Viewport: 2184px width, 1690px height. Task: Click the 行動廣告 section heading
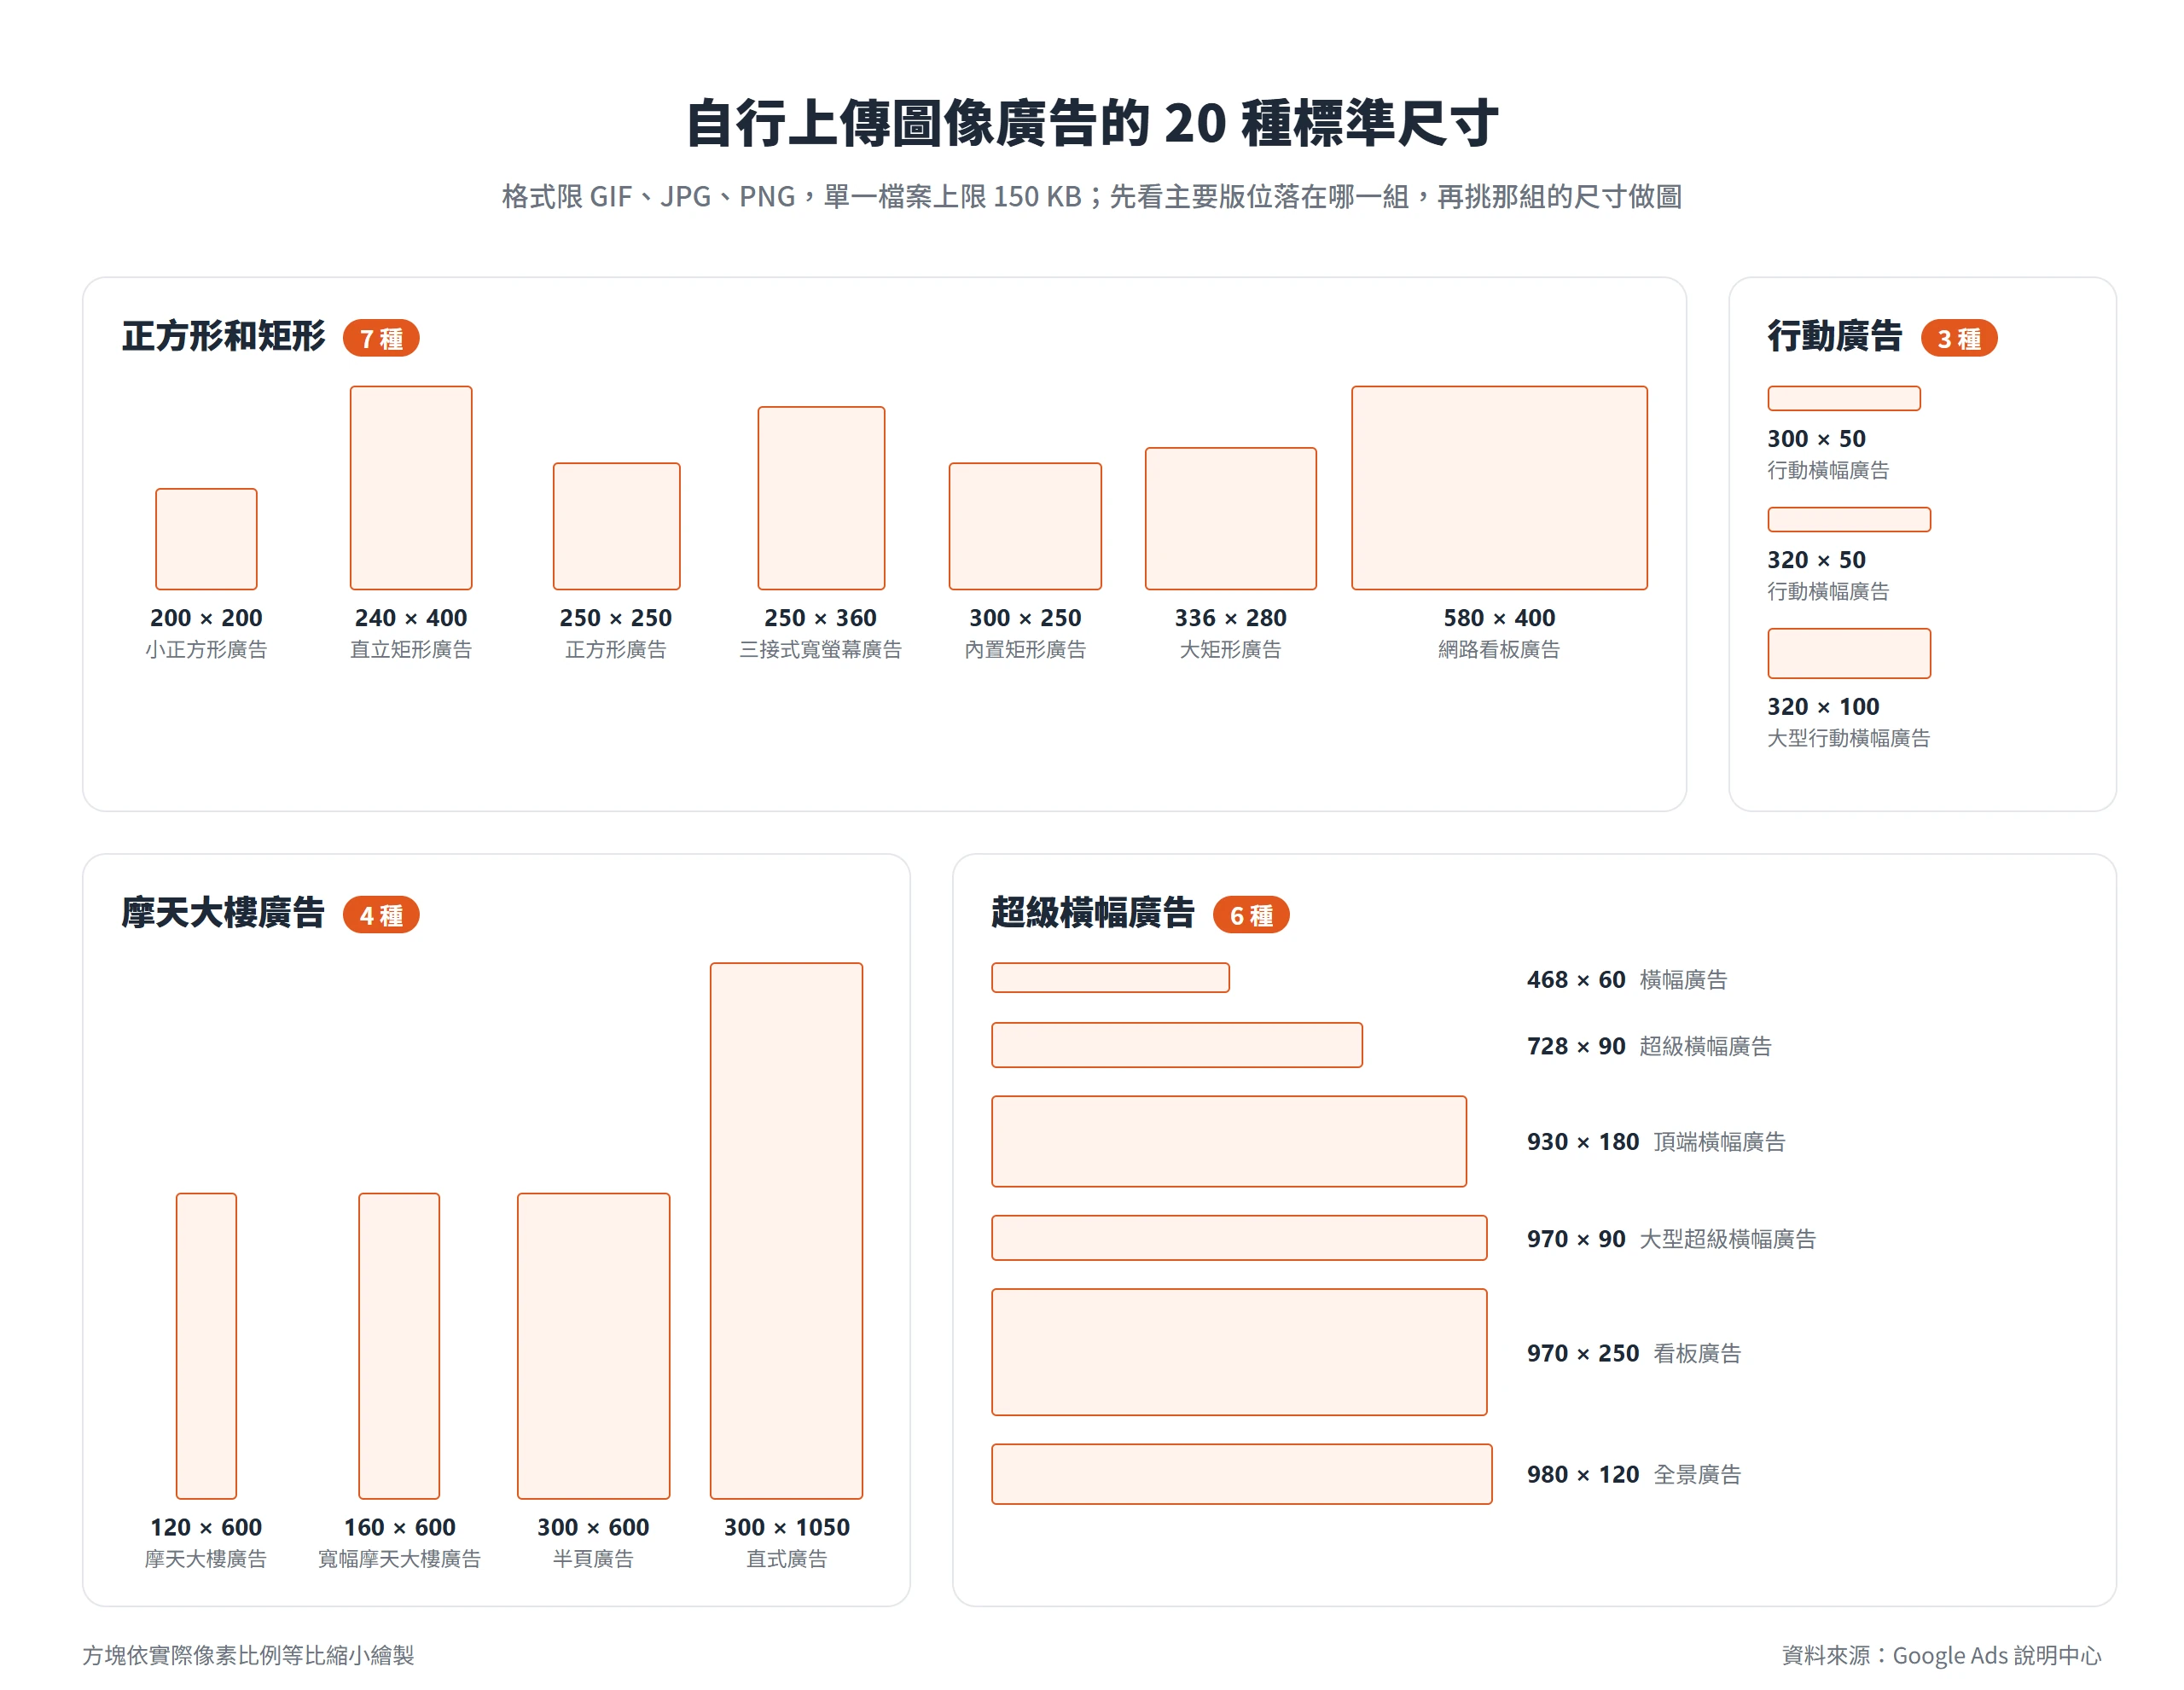[x=1835, y=336]
